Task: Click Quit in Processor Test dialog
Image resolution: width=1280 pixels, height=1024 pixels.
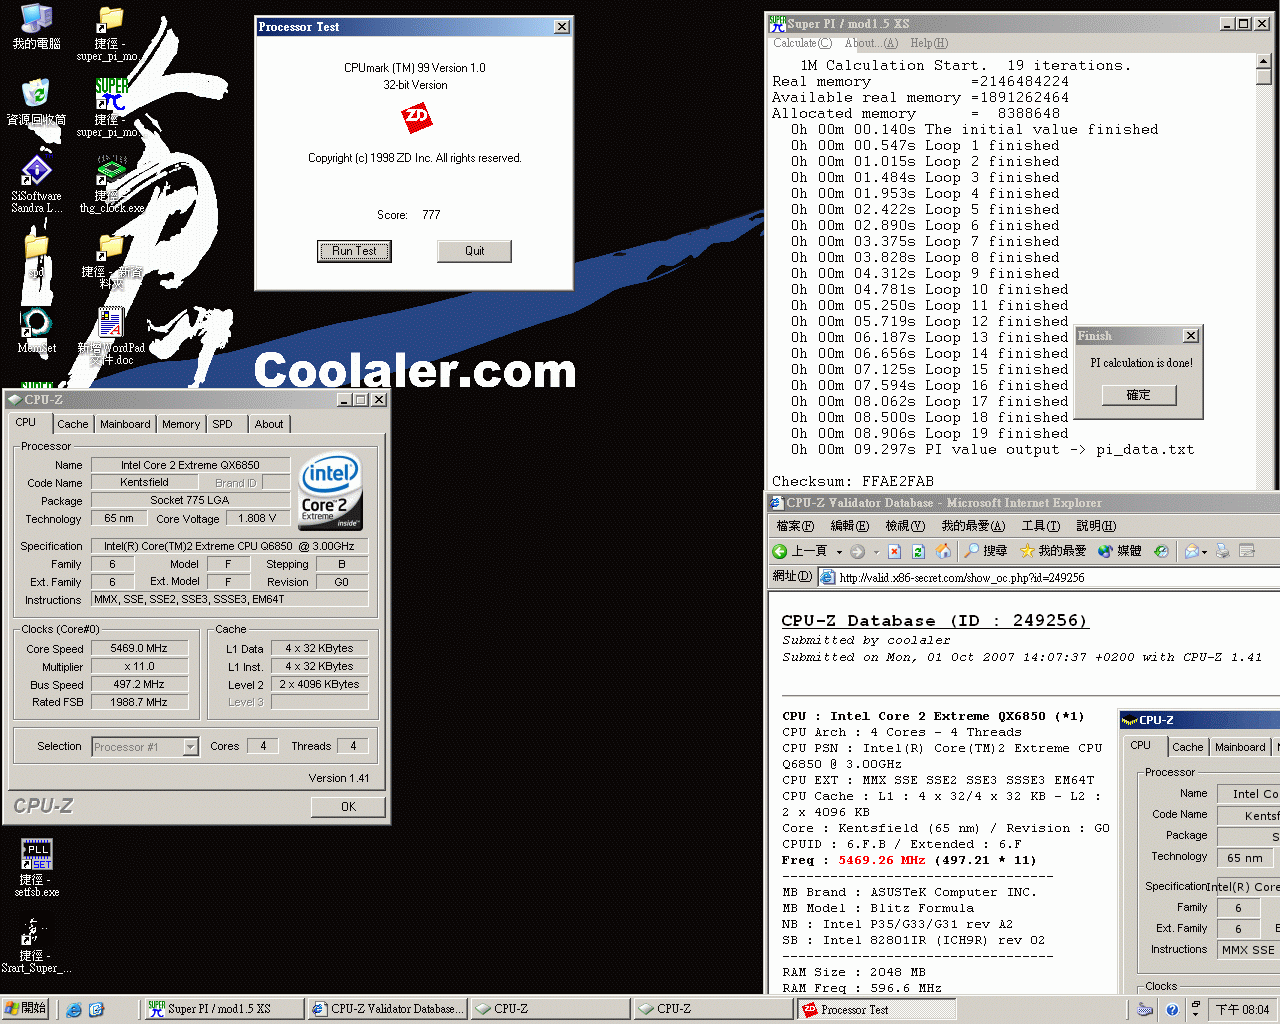Action: [474, 251]
